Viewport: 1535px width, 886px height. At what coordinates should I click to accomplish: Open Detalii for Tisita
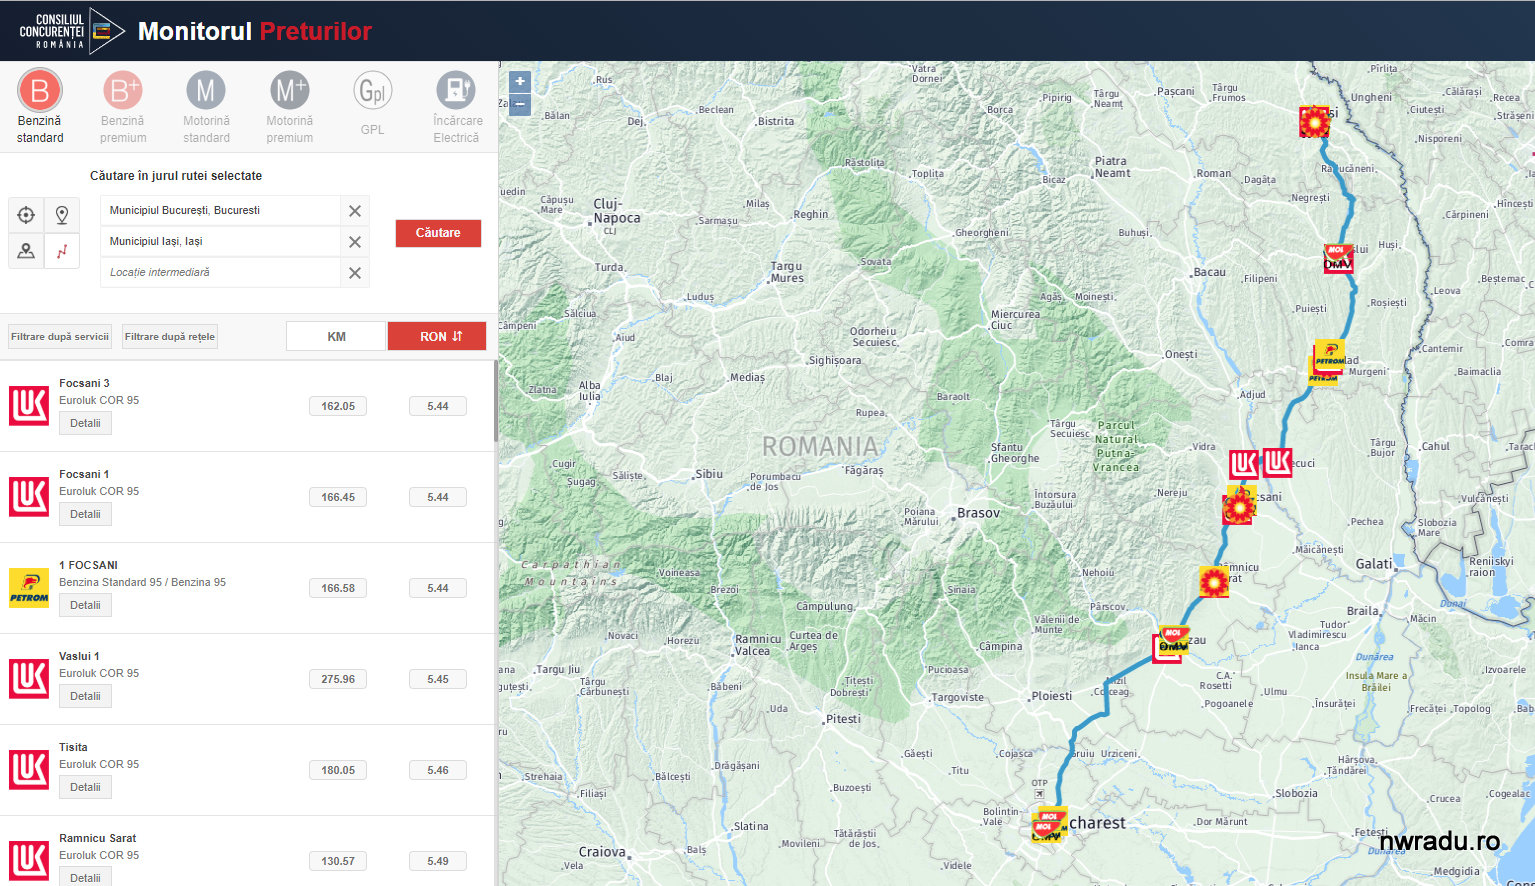click(x=85, y=787)
